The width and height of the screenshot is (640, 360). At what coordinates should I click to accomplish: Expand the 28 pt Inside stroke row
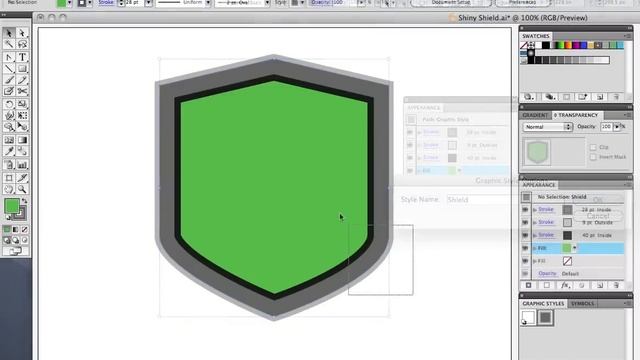click(535, 210)
